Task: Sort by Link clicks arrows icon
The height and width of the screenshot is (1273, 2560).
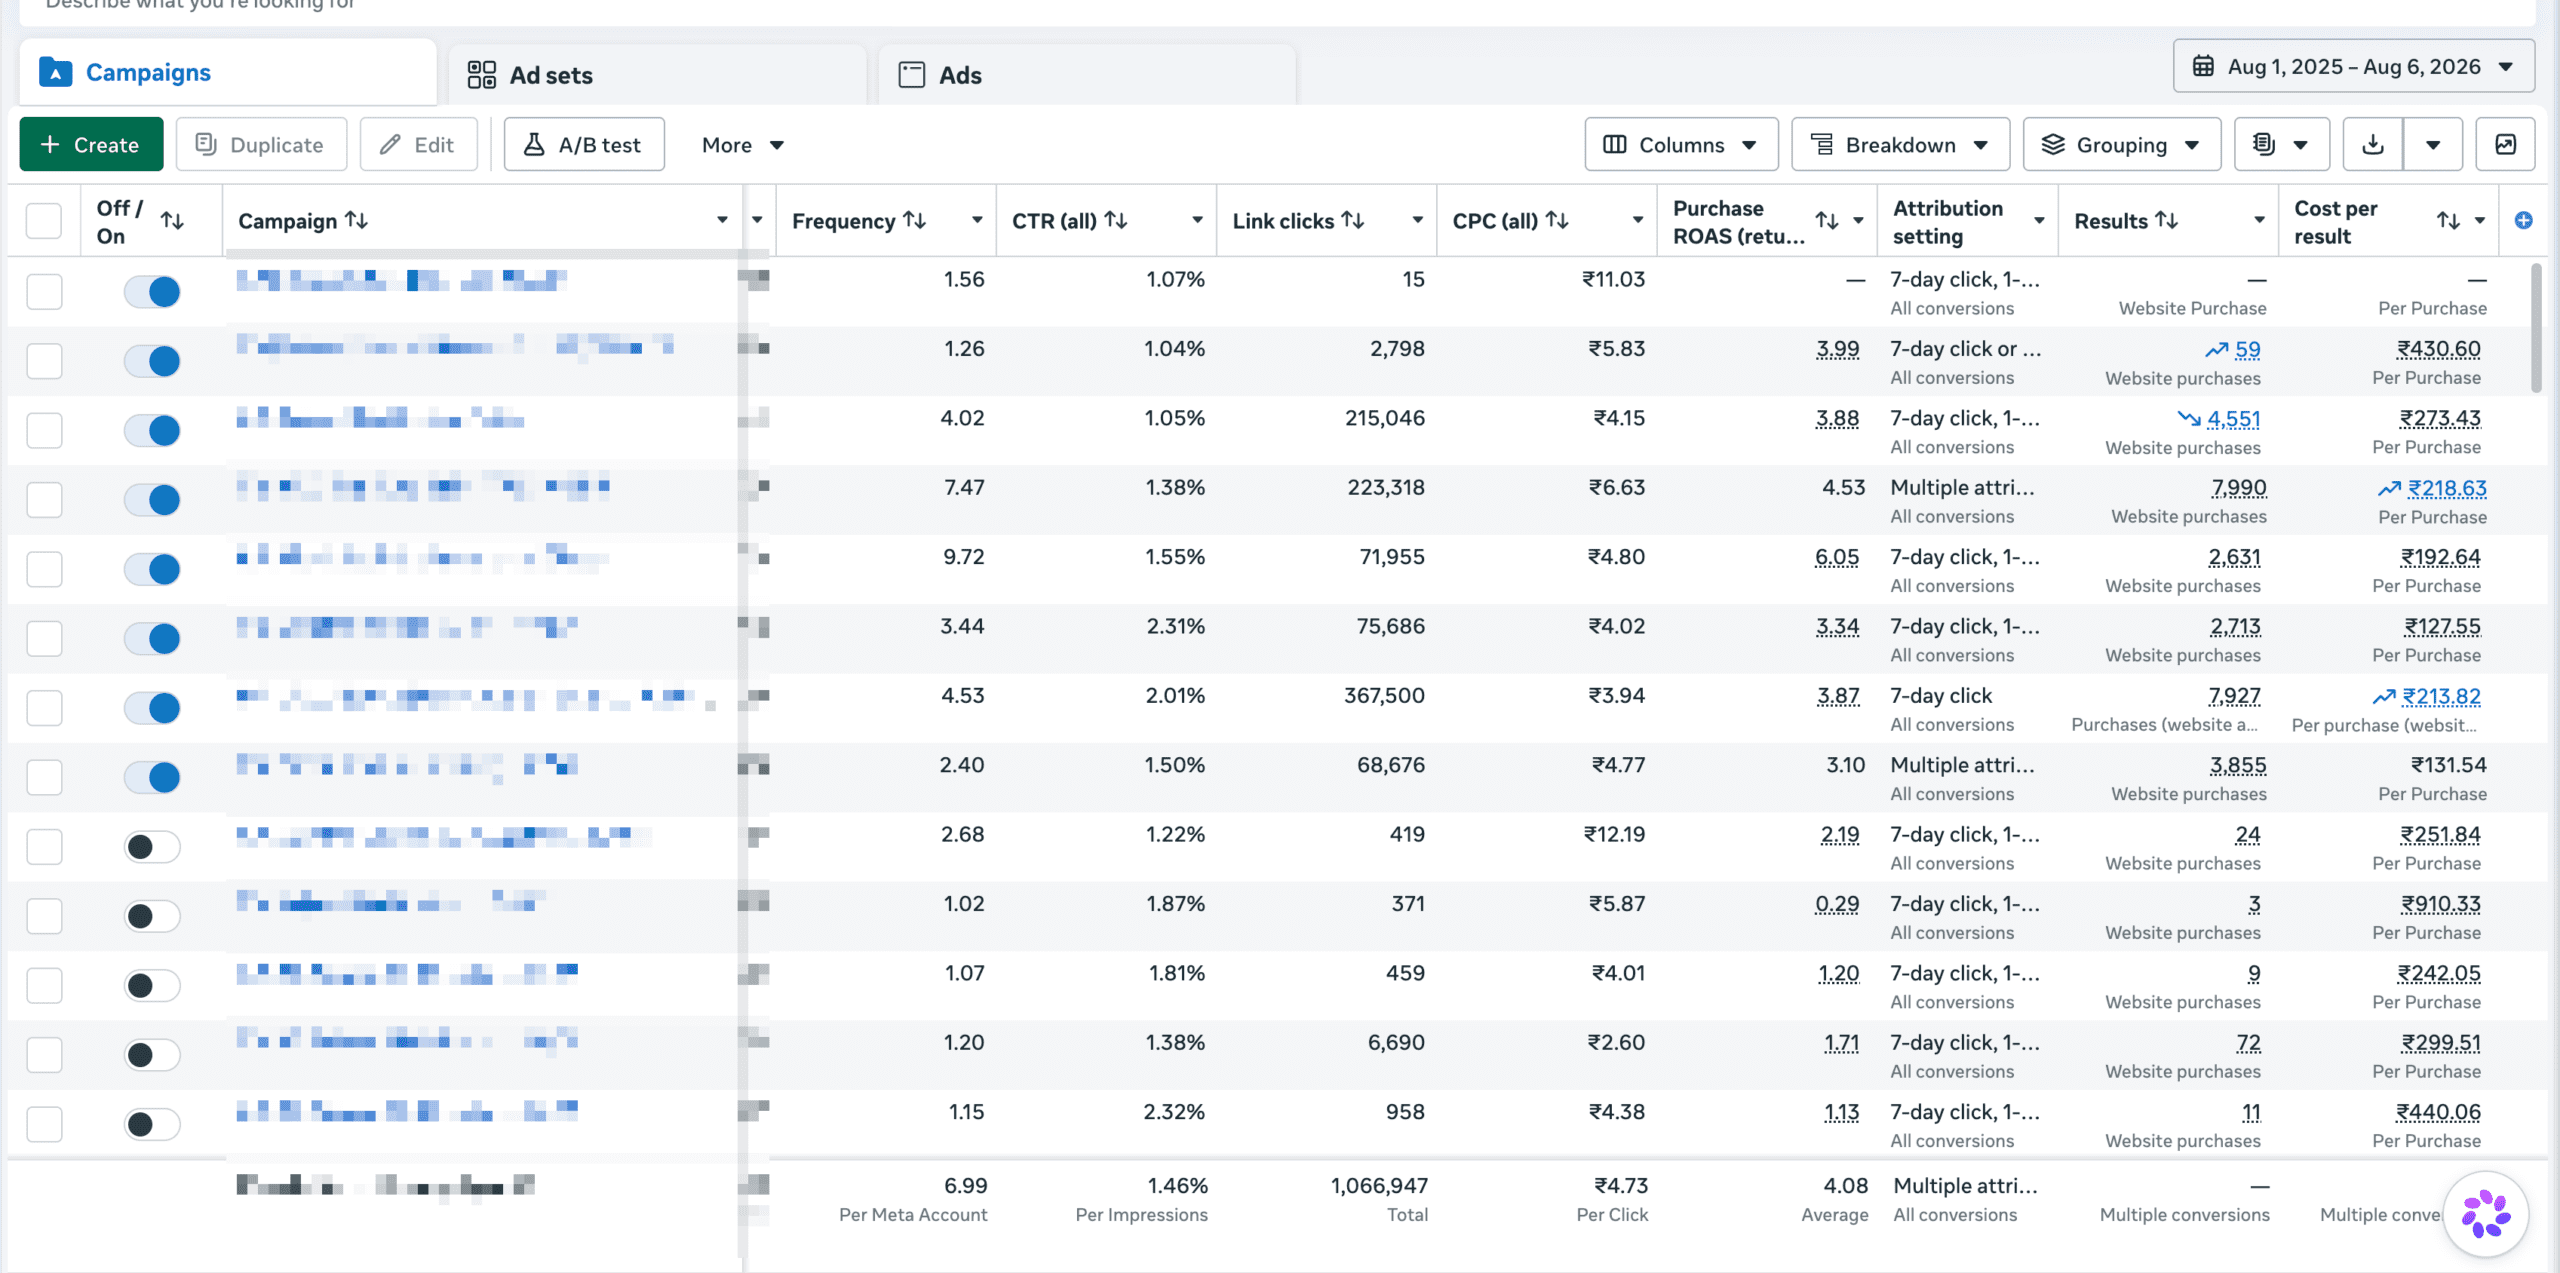Action: click(1353, 220)
